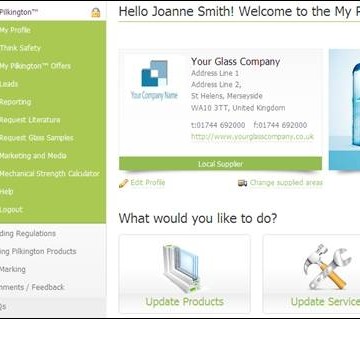Select Think Safety menu item
The height and width of the screenshot is (360, 360).
point(20,48)
